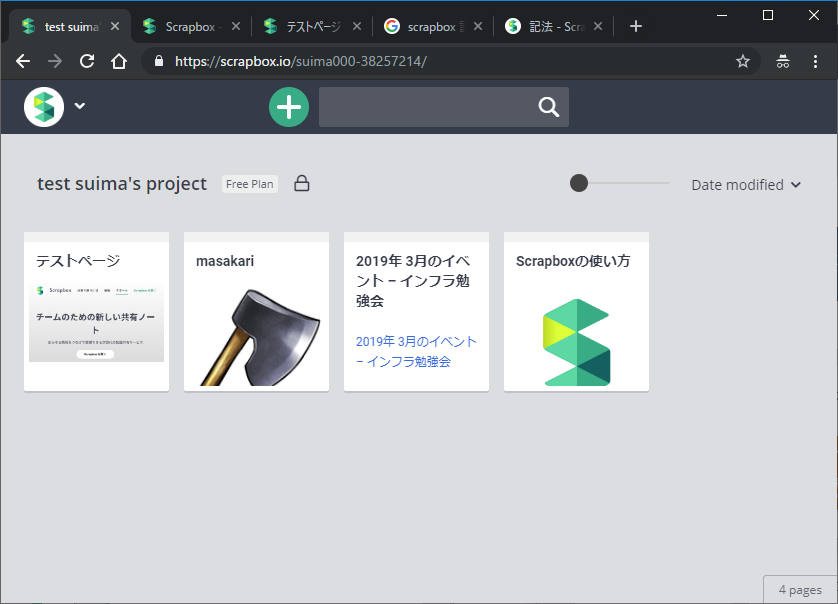
Task: Expand the project menu chevron beside logo
Action: tap(80, 106)
